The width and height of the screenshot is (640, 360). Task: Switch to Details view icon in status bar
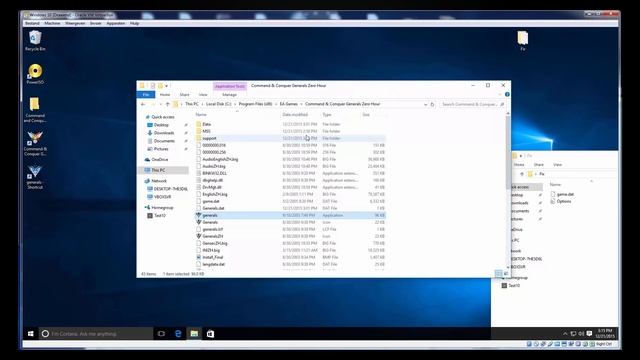point(498,273)
